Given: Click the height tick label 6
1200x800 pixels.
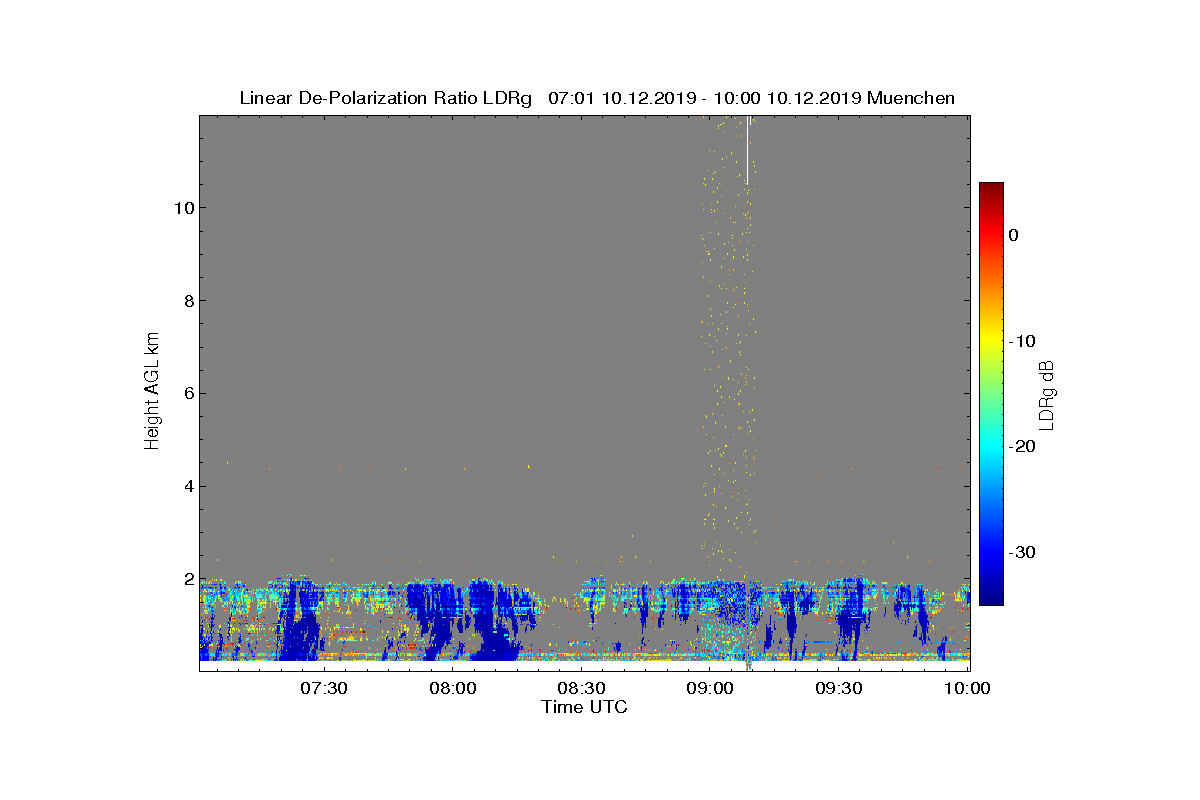Looking at the screenshot, I should point(187,394).
